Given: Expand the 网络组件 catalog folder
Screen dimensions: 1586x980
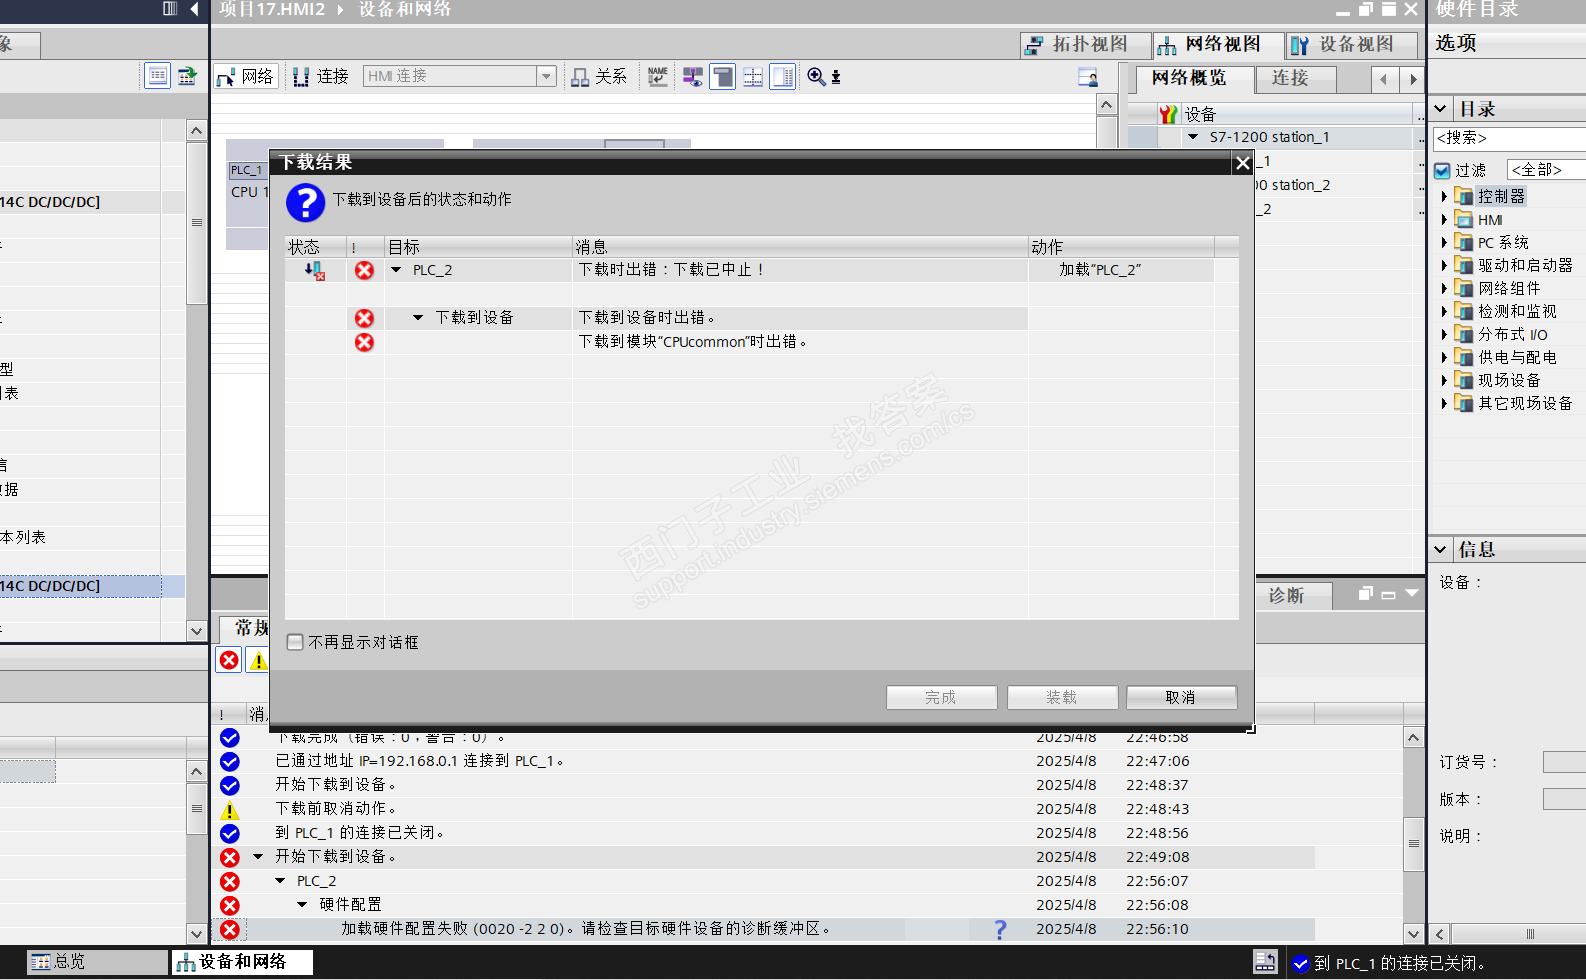Looking at the screenshot, I should point(1444,289).
